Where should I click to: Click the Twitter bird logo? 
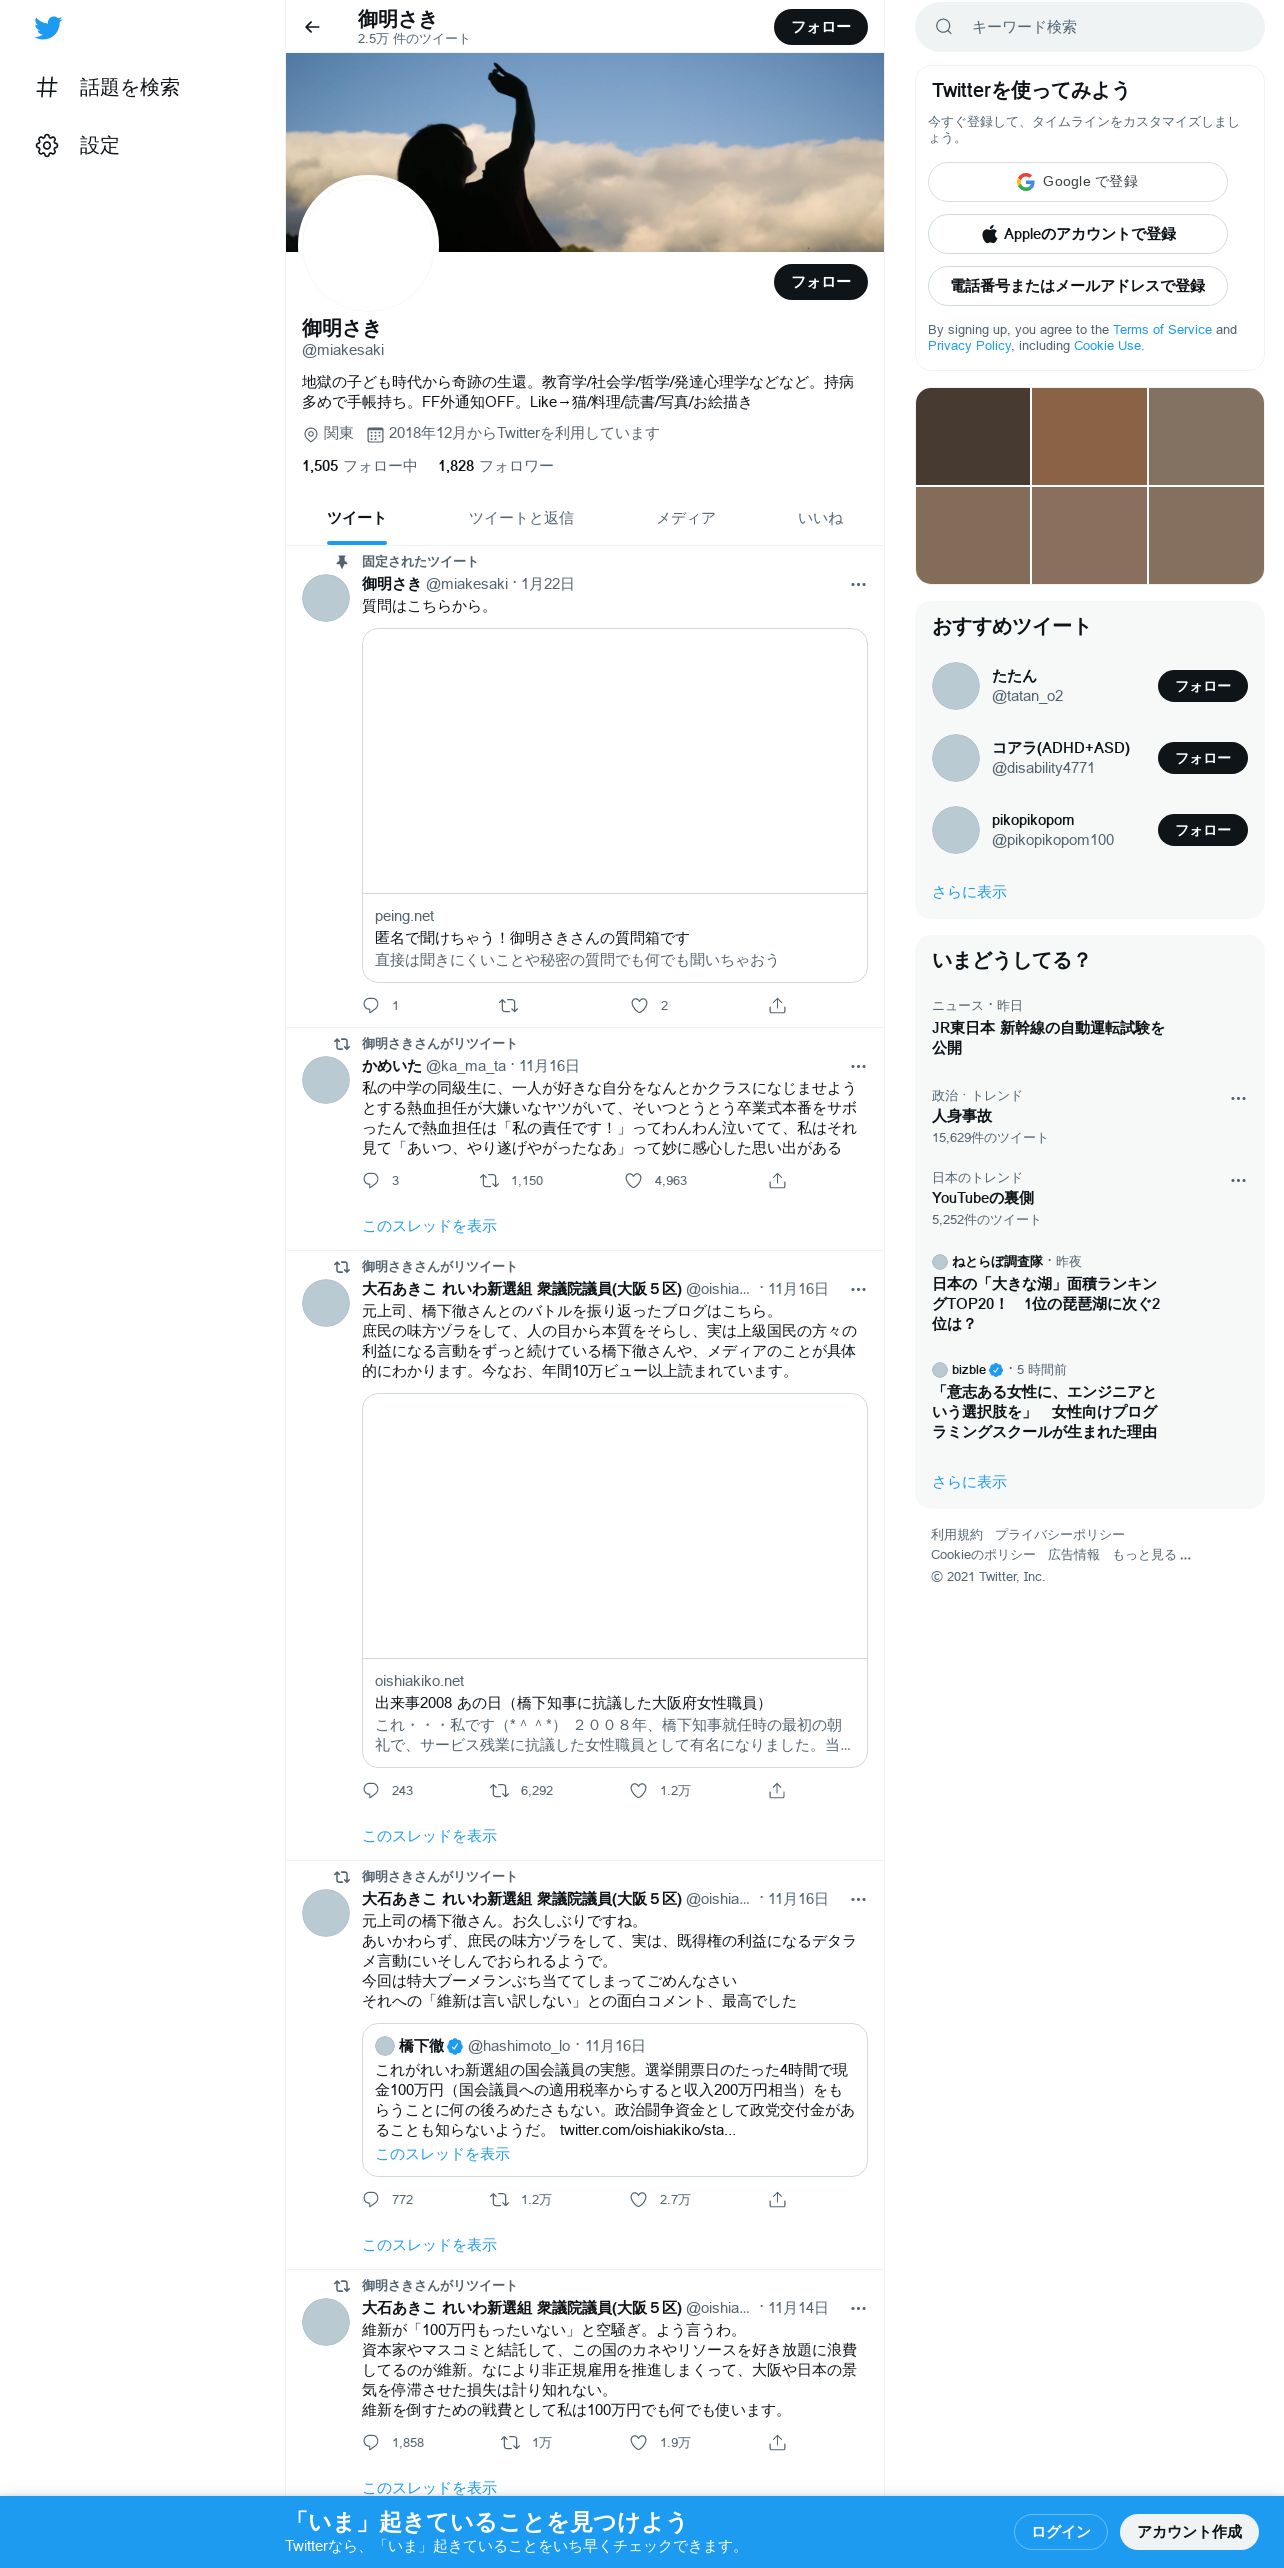48,28
